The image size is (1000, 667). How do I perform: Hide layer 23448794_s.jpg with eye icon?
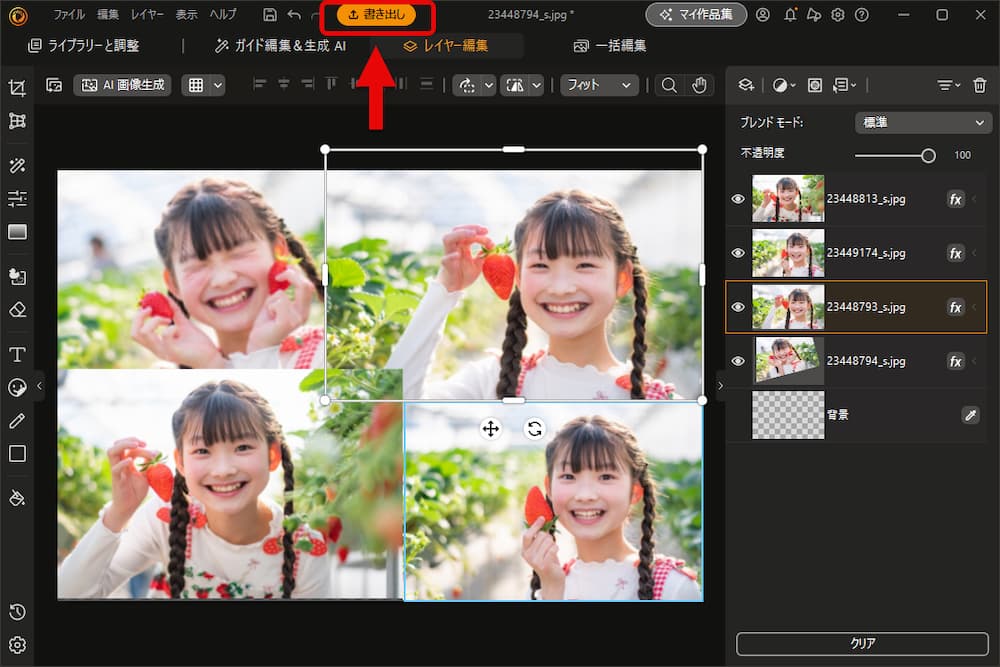(738, 362)
